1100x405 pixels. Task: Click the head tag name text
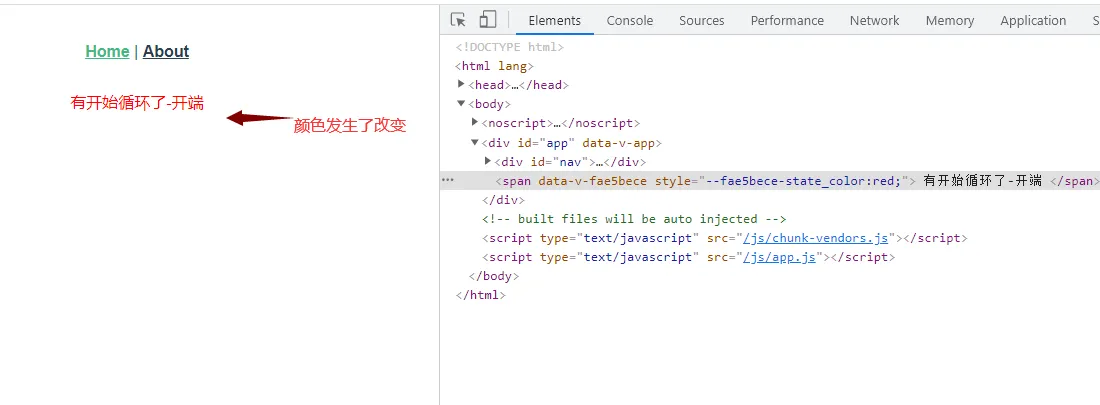[x=490, y=85]
